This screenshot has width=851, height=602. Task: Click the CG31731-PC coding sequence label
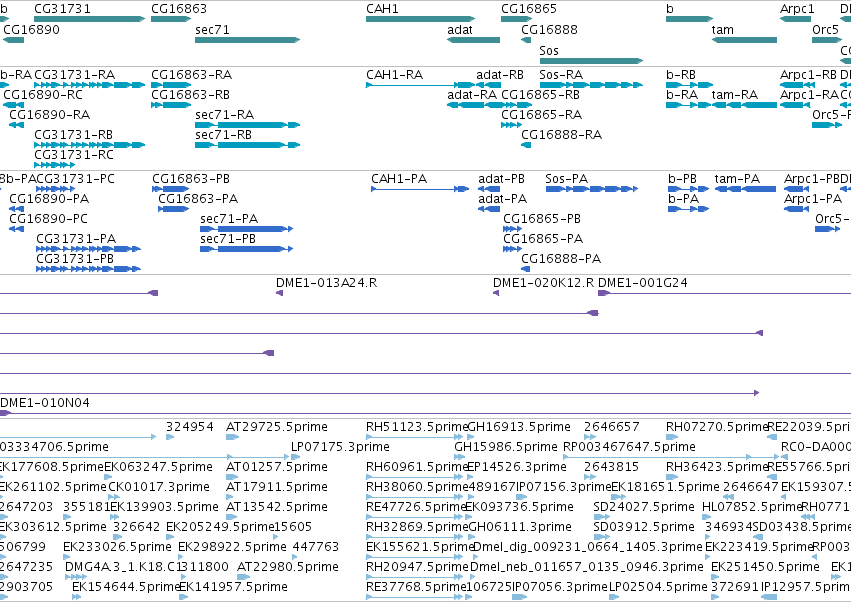75,179
